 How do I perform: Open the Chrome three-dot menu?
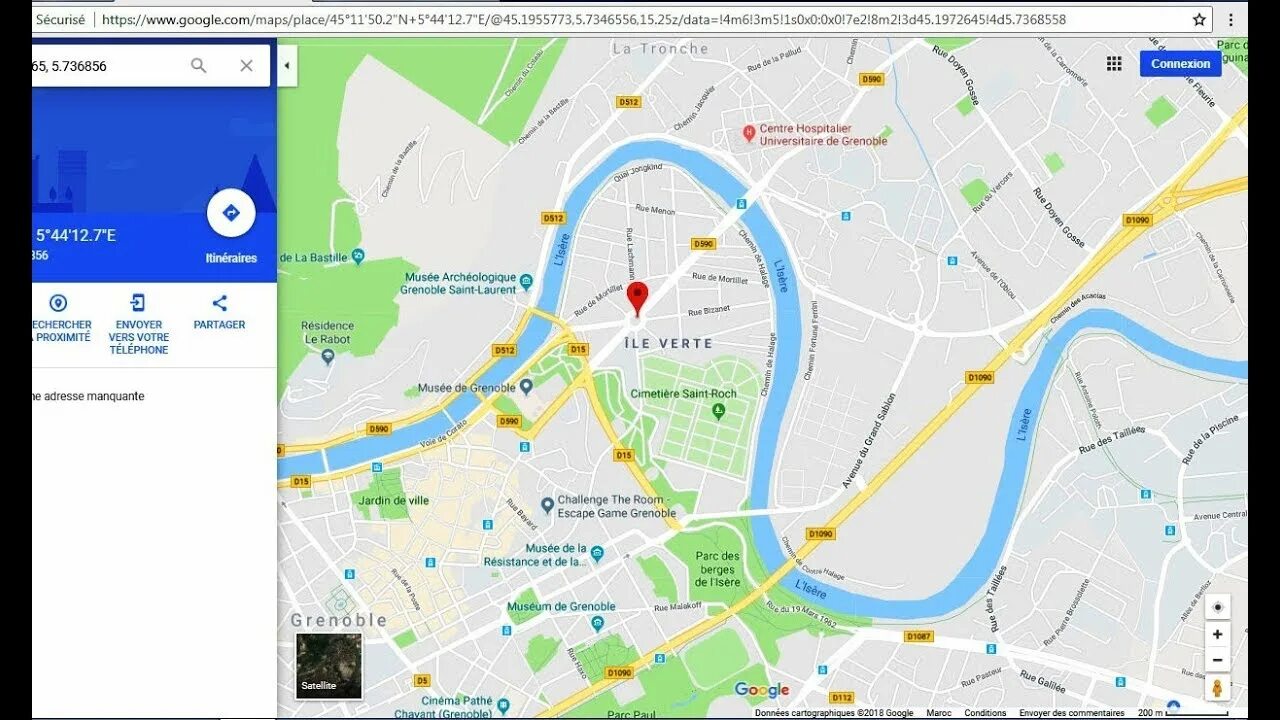1230,19
